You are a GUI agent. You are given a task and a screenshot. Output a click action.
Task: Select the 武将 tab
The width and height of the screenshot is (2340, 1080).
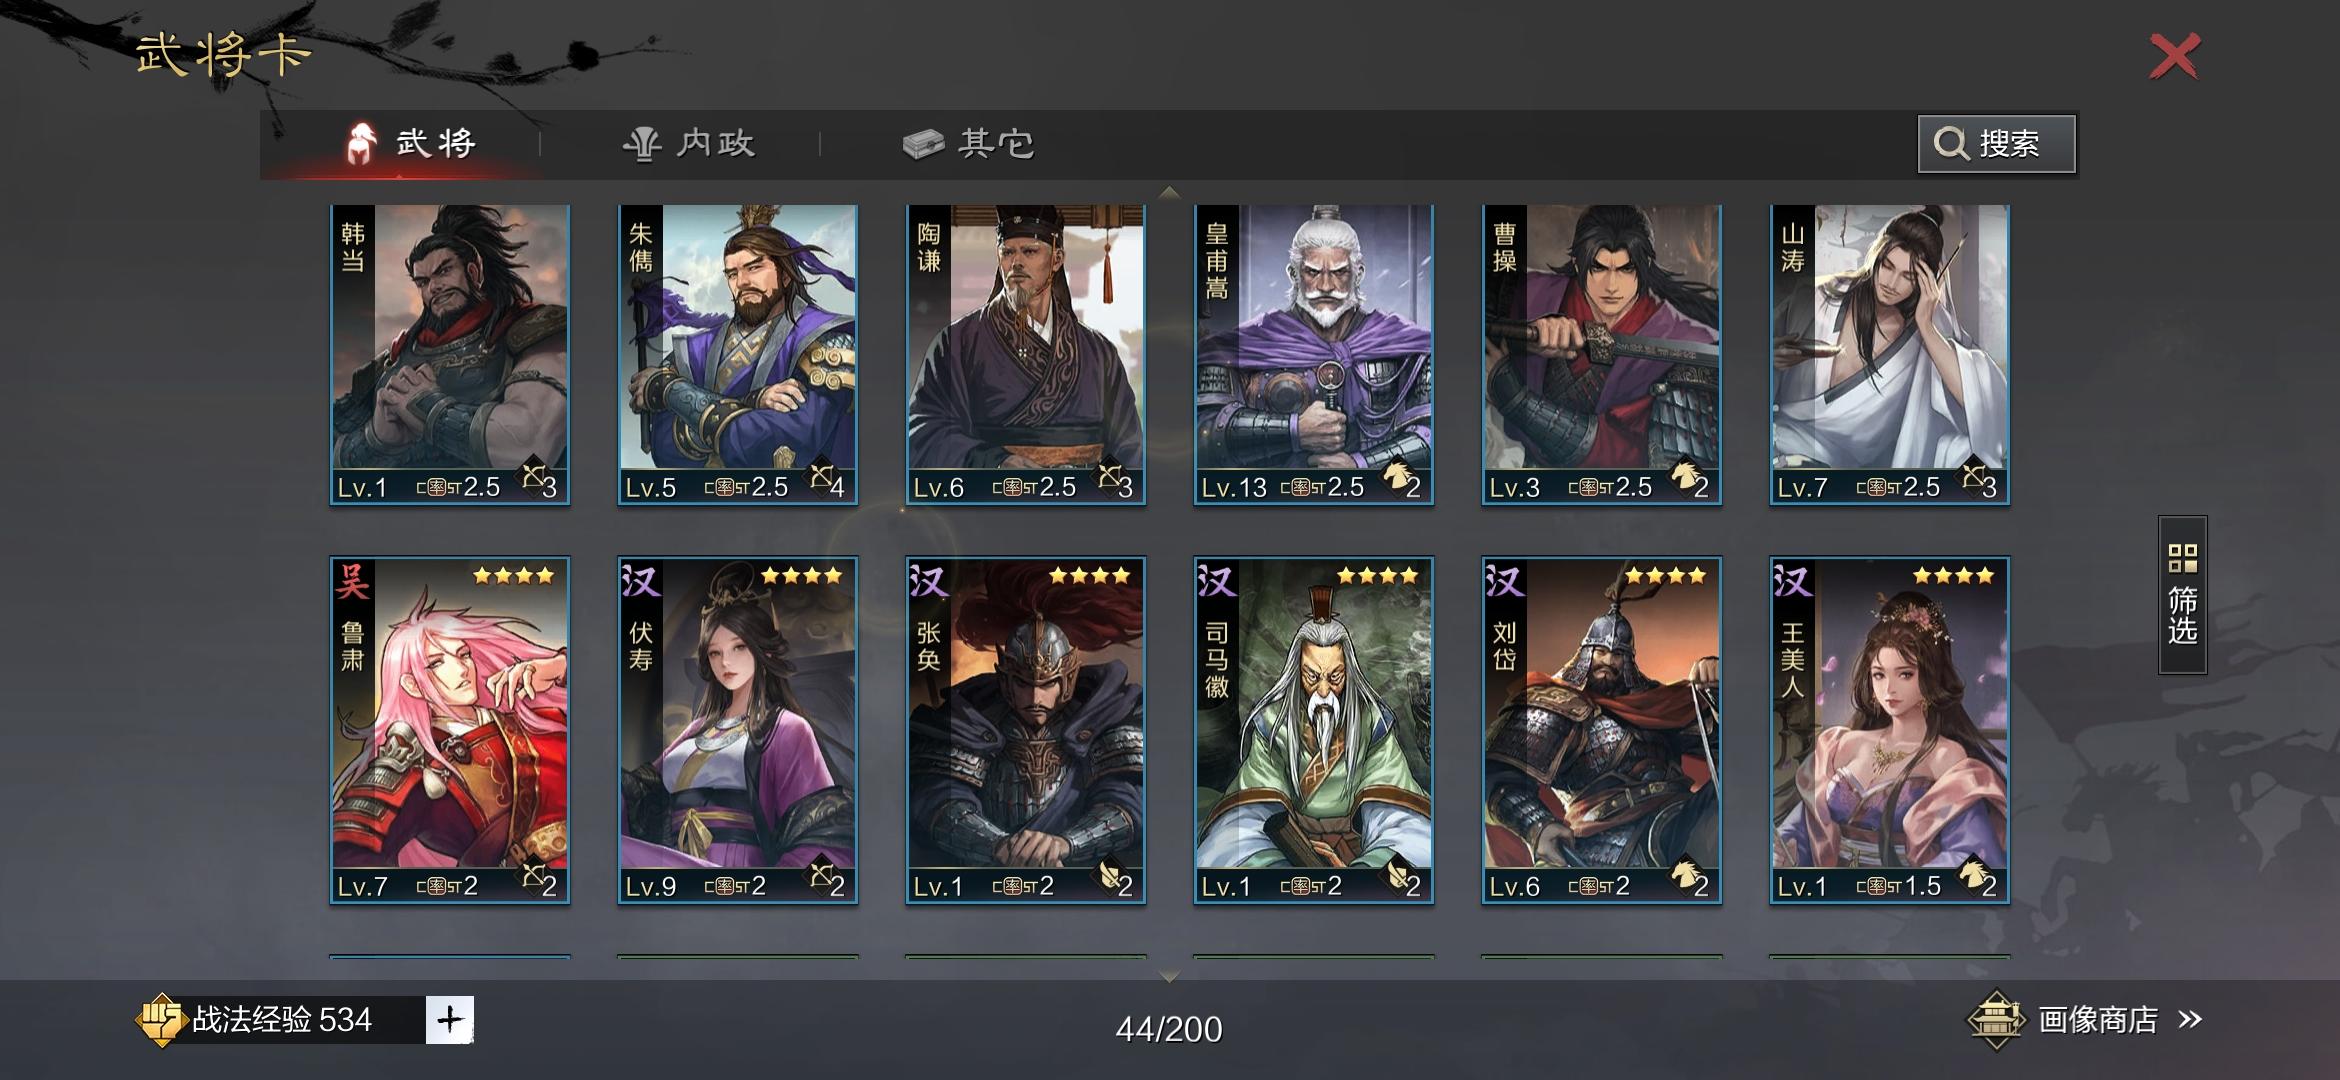point(410,144)
